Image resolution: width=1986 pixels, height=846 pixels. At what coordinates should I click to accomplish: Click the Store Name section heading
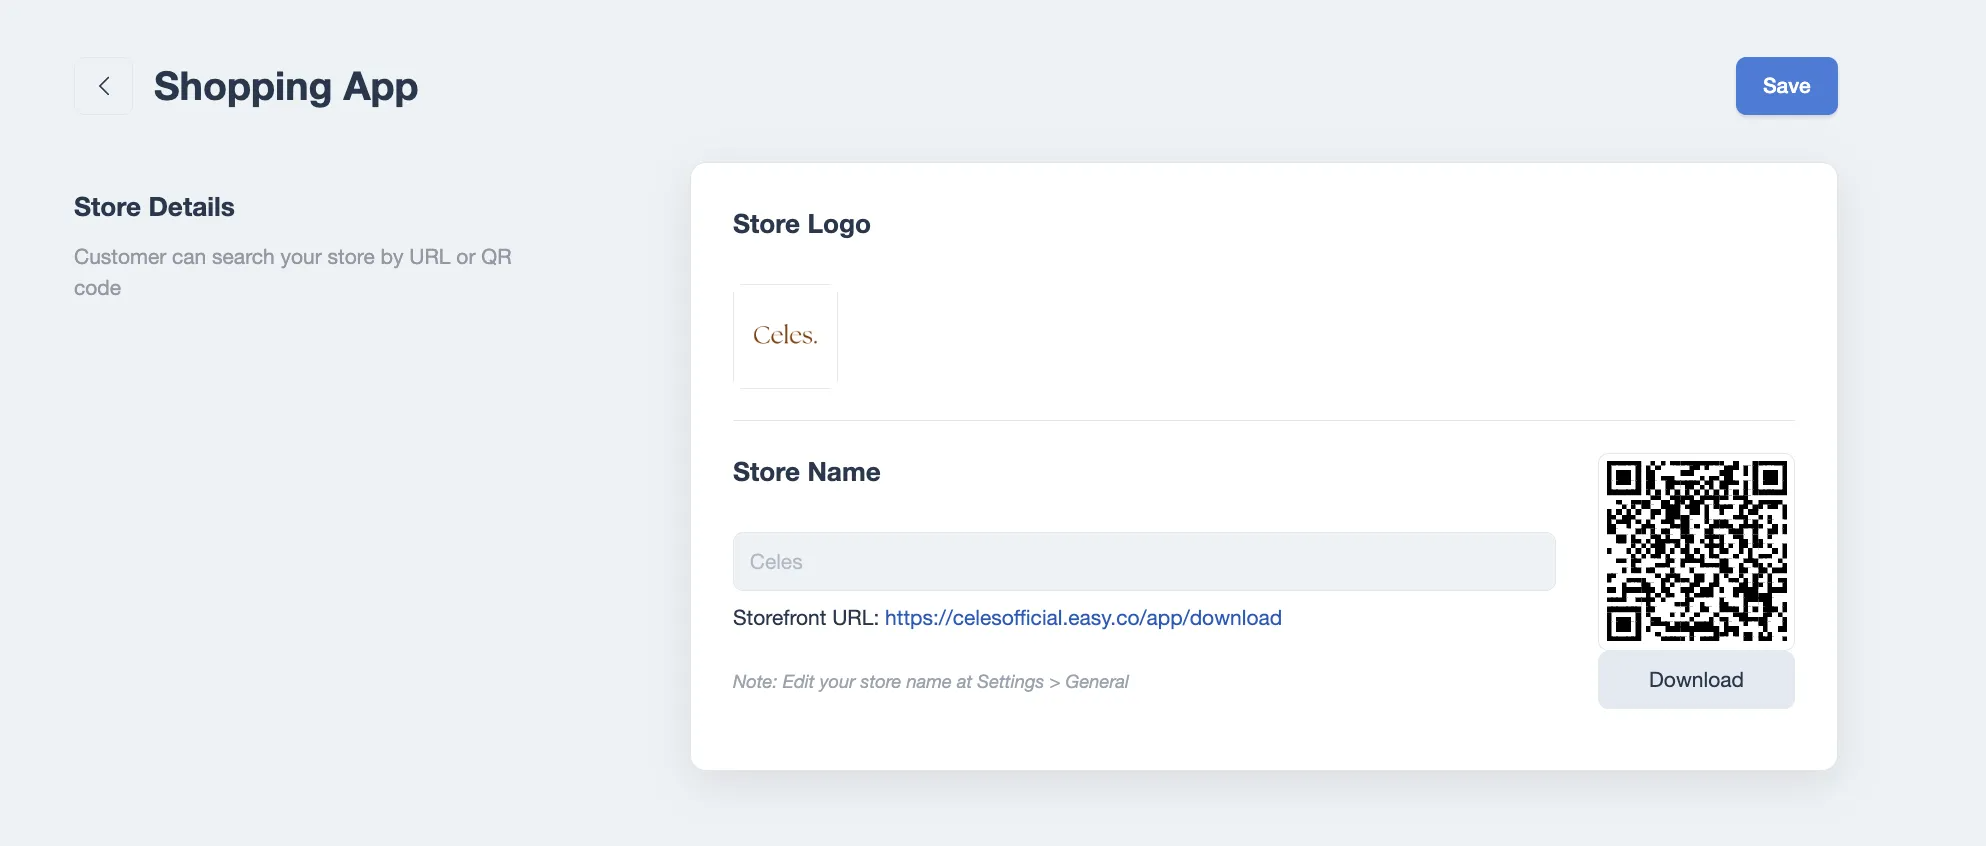click(x=806, y=471)
